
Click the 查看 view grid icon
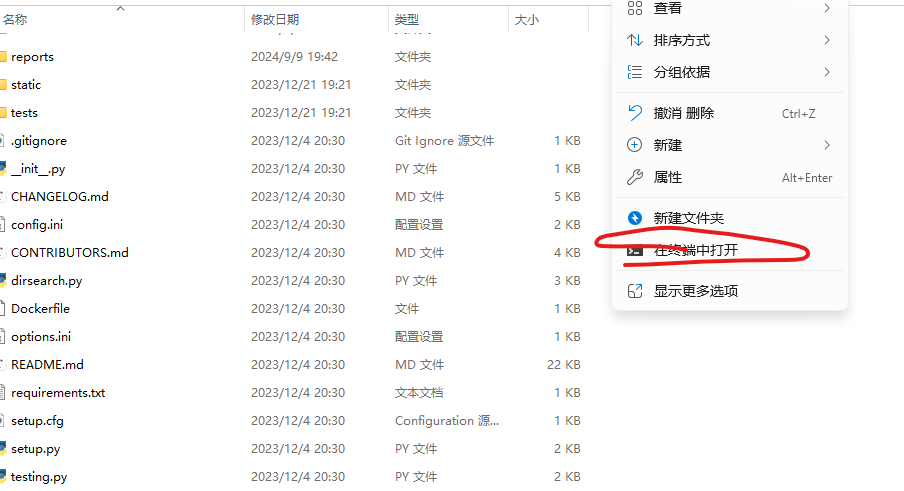[x=635, y=7]
